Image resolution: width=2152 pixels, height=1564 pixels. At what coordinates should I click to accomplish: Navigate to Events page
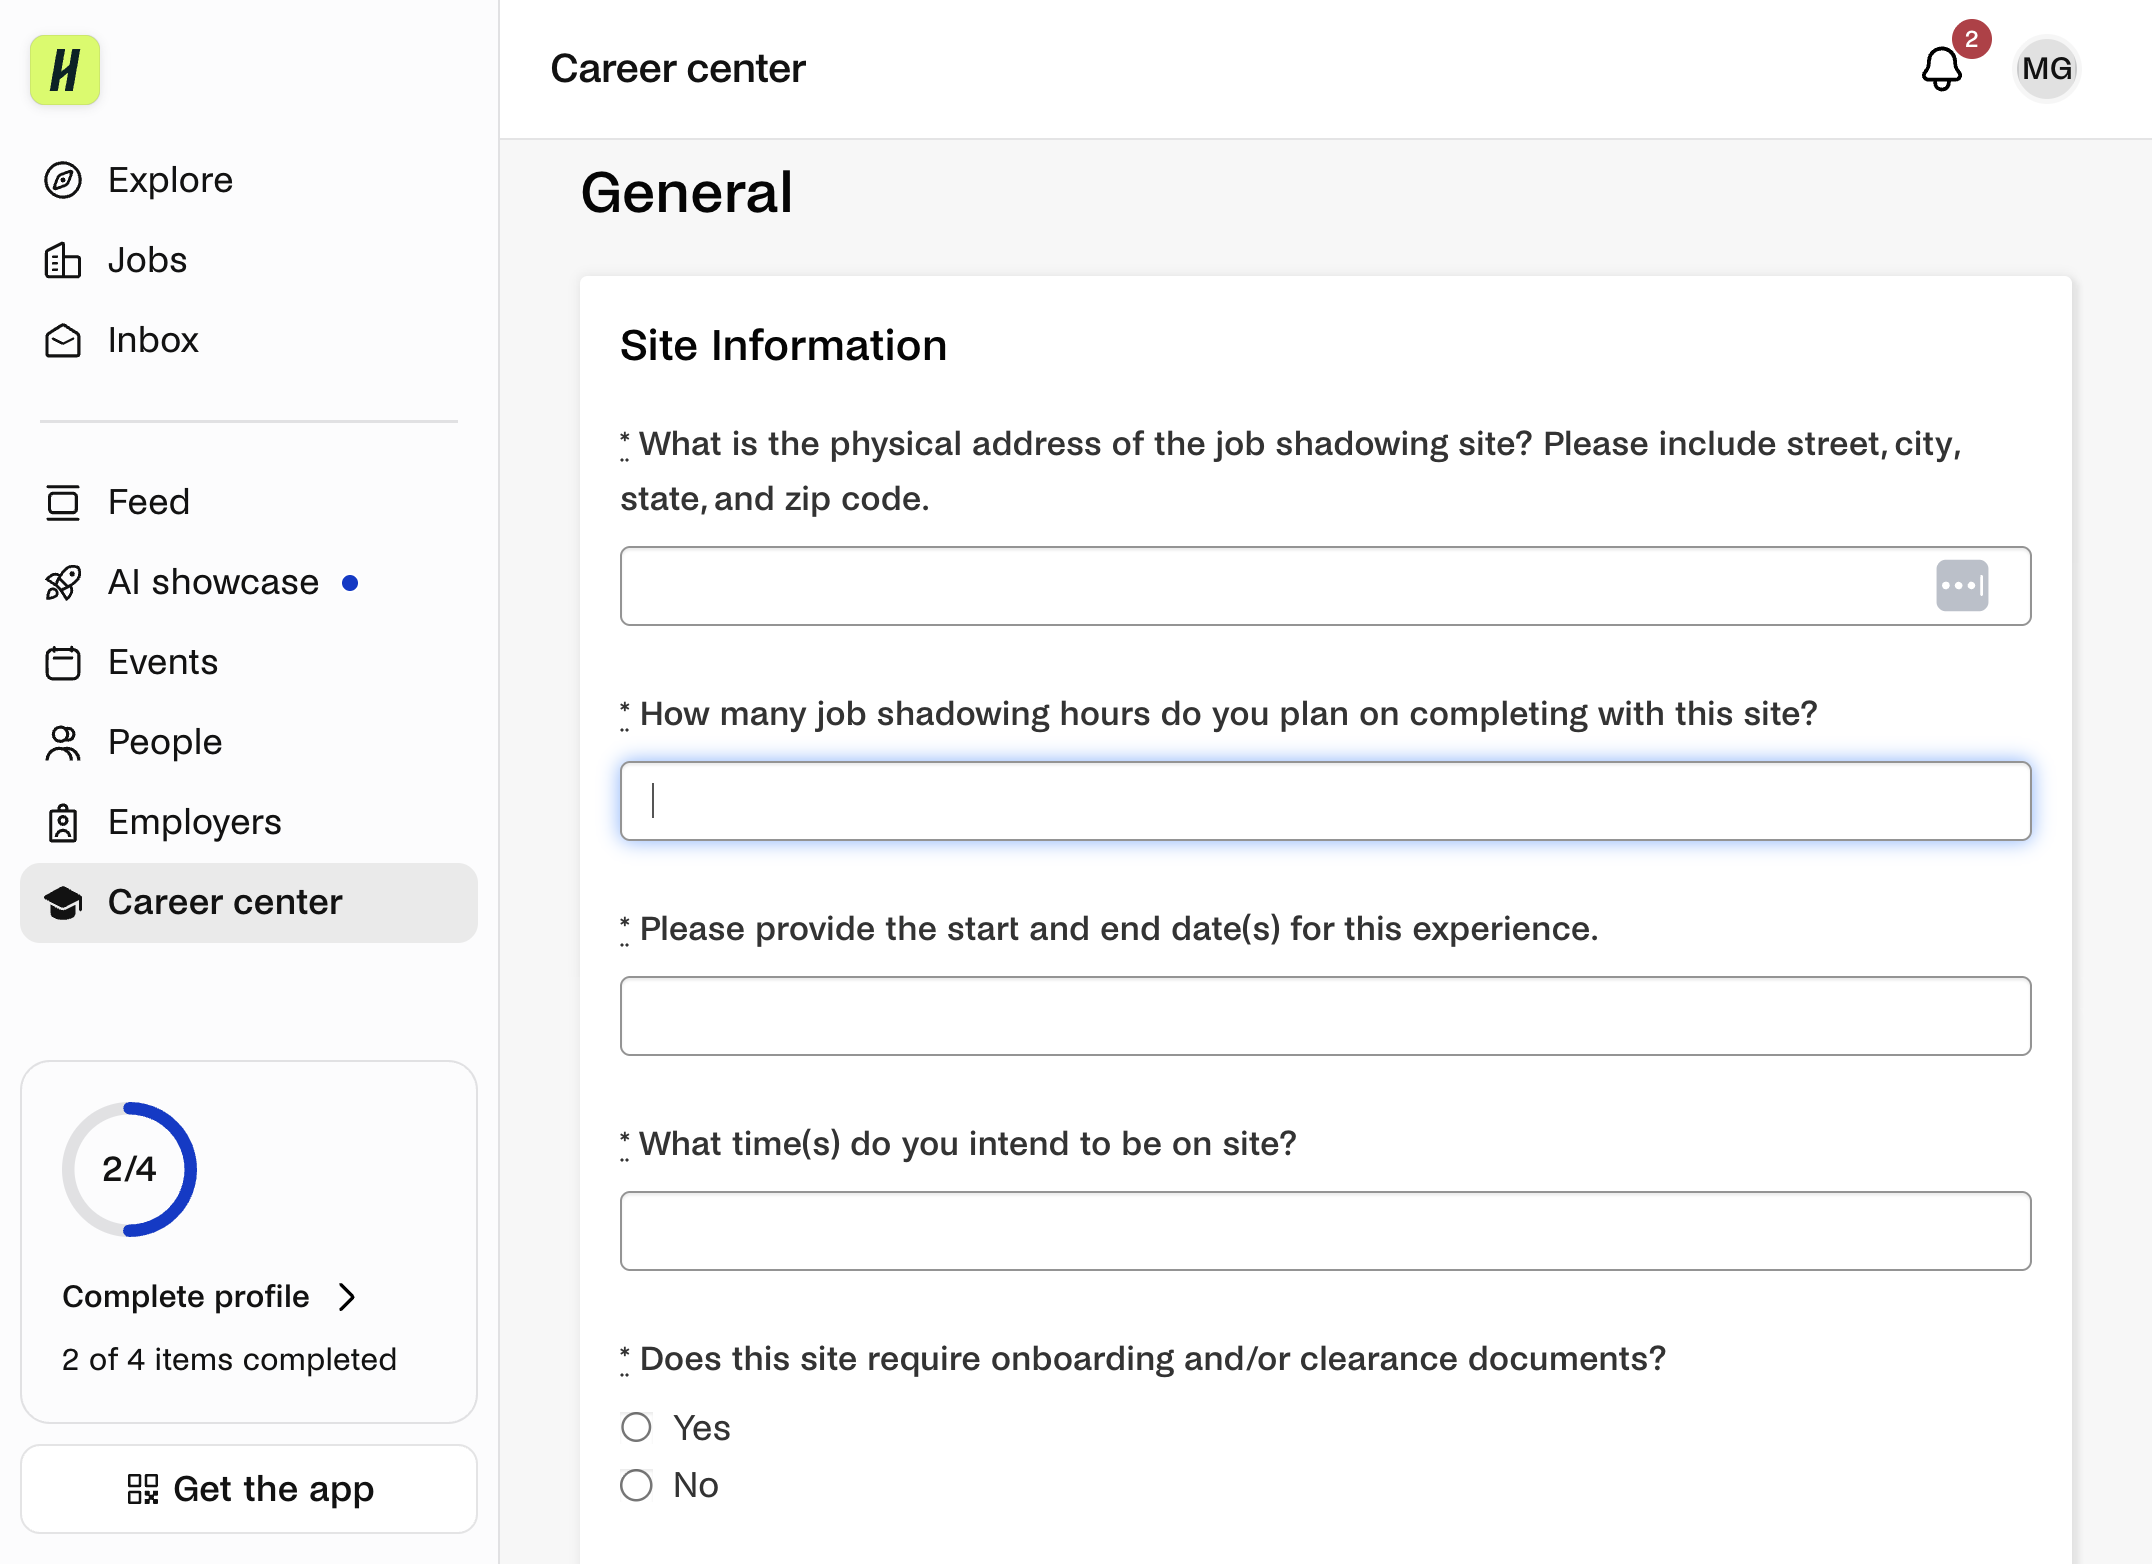pyautogui.click(x=249, y=662)
